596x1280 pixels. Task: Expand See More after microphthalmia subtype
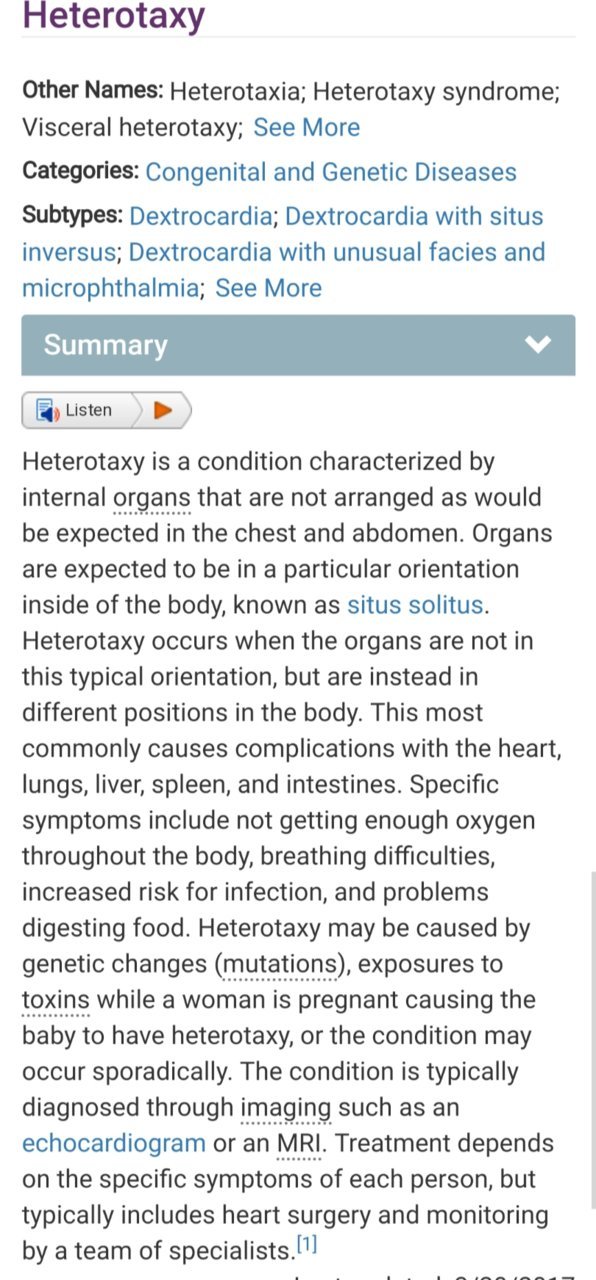pyautogui.click(x=268, y=289)
